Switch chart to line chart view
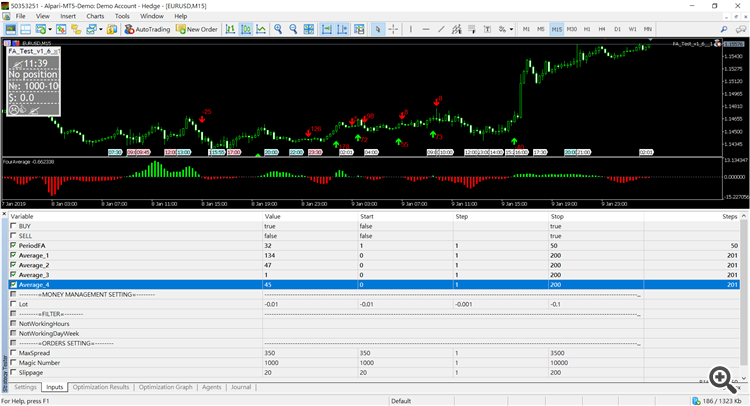Viewport: 750px width, 406px height. pos(260,29)
